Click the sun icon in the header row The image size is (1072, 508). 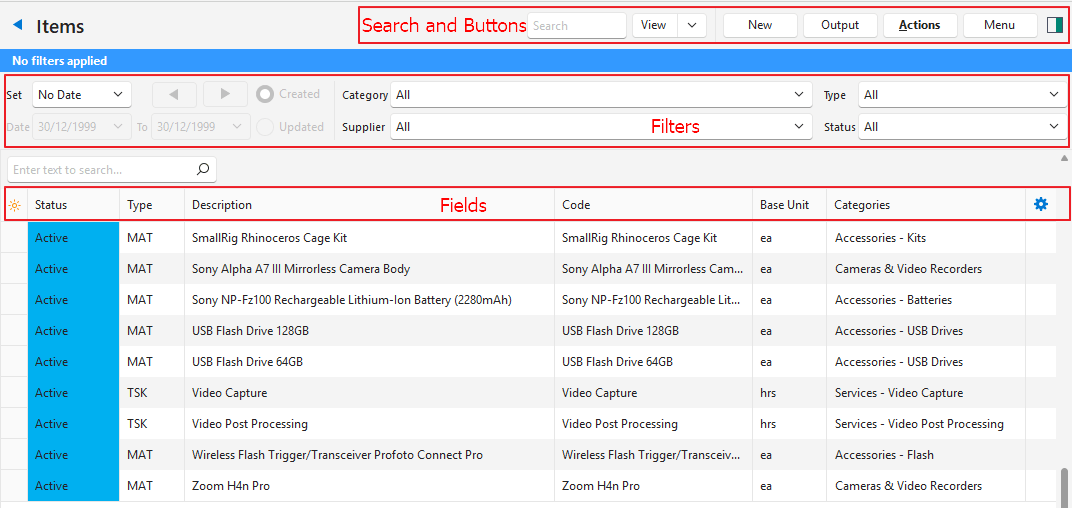14,204
